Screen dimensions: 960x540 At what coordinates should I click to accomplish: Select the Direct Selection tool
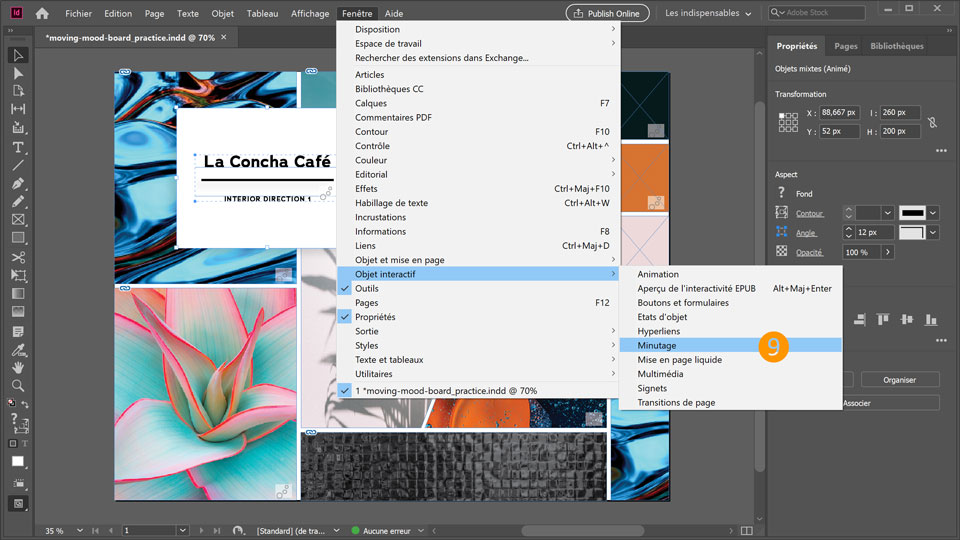click(x=18, y=73)
